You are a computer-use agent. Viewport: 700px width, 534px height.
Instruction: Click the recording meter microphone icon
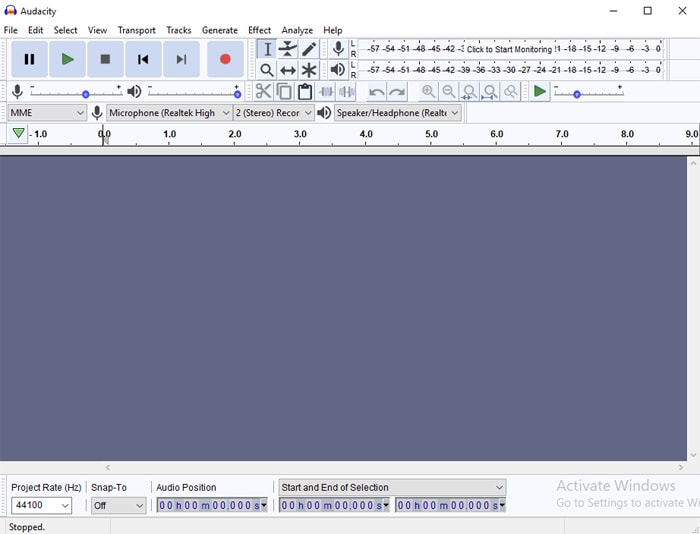338,49
